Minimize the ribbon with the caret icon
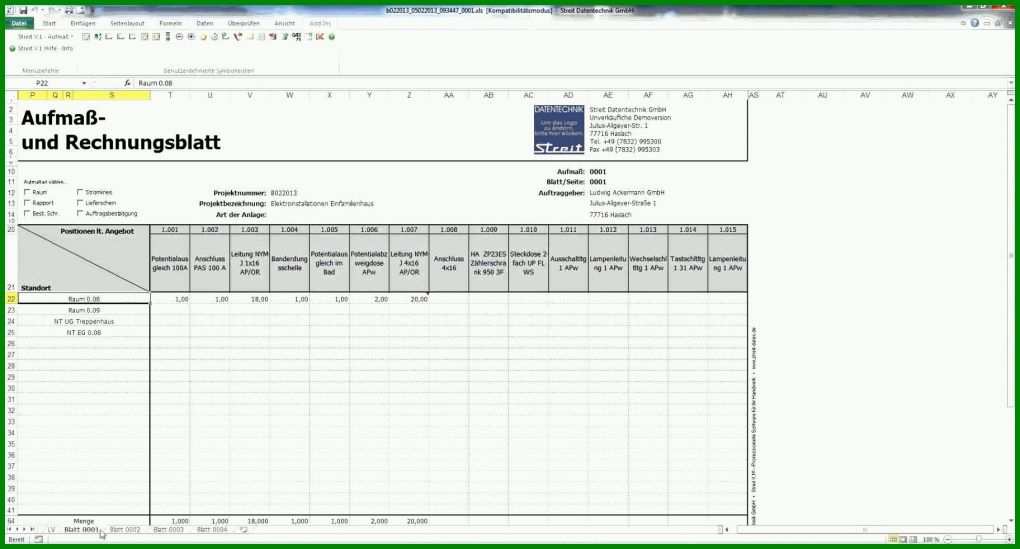This screenshot has width=1020, height=549. click(x=963, y=23)
